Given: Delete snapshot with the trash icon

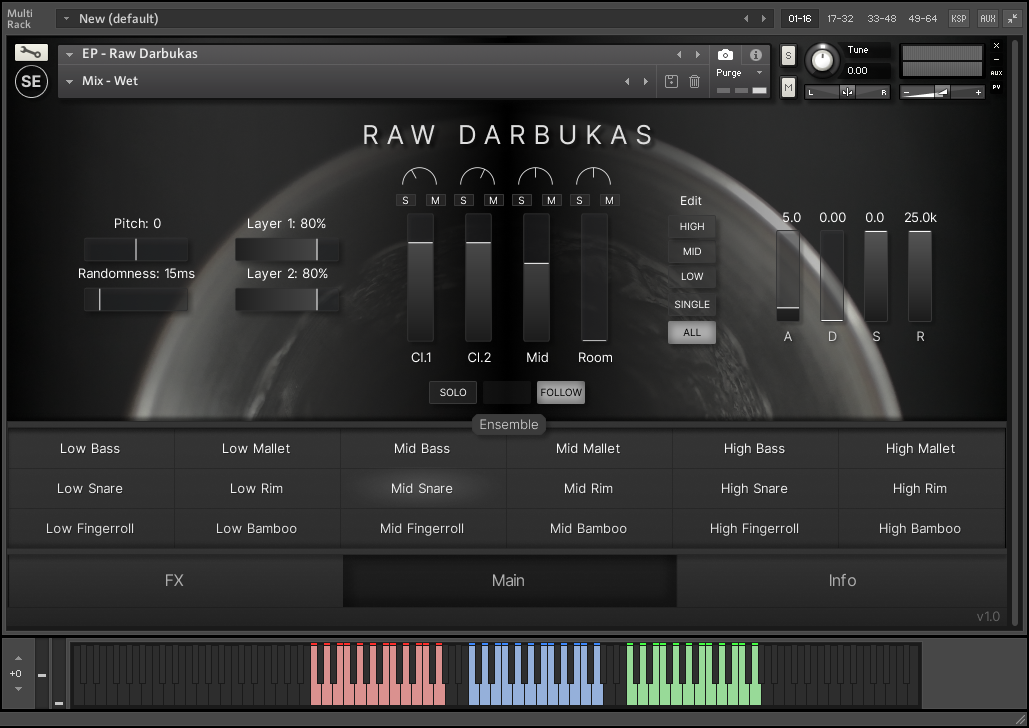Looking at the screenshot, I should click(695, 82).
